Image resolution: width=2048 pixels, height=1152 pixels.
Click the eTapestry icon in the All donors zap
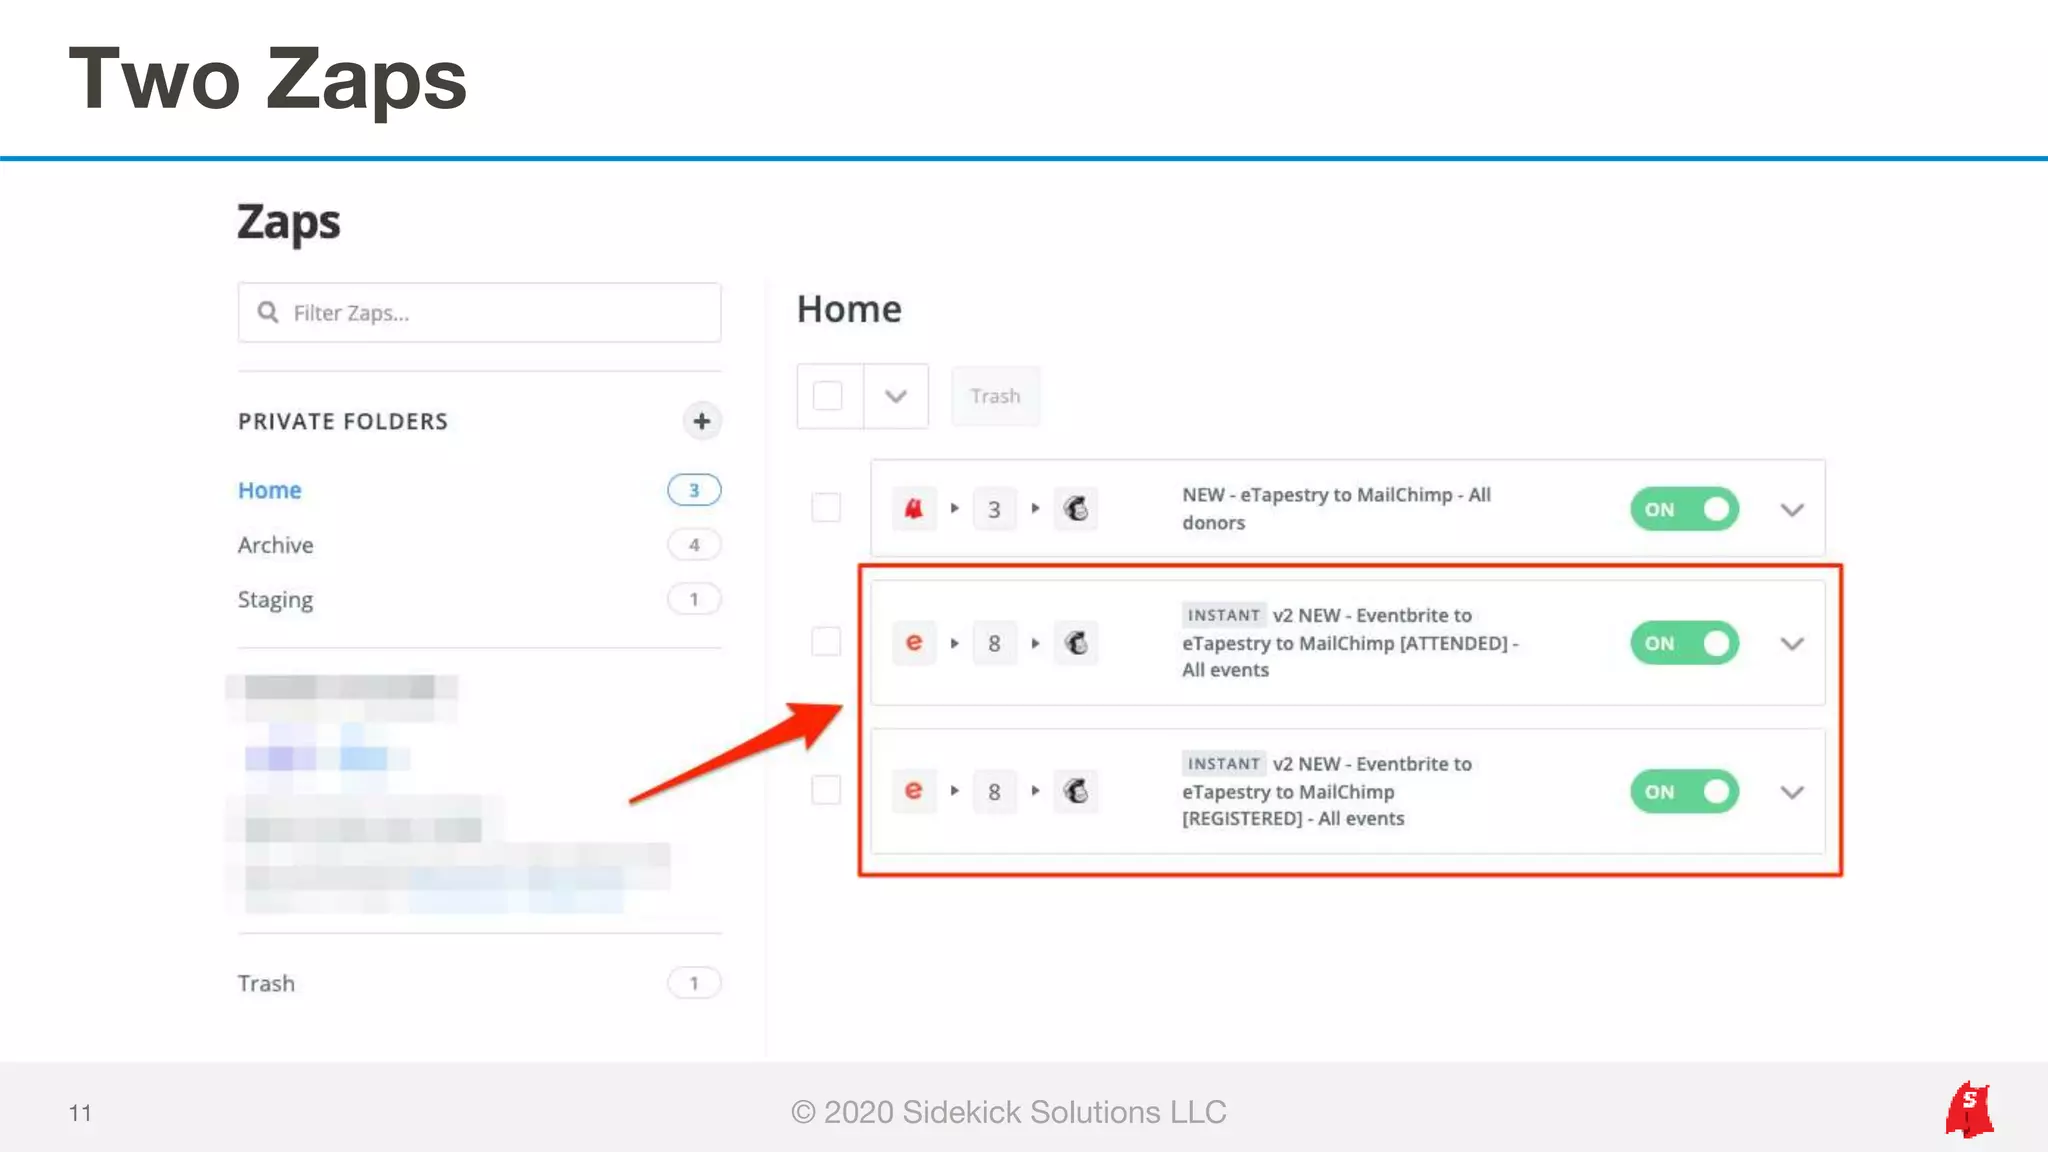pos(913,509)
